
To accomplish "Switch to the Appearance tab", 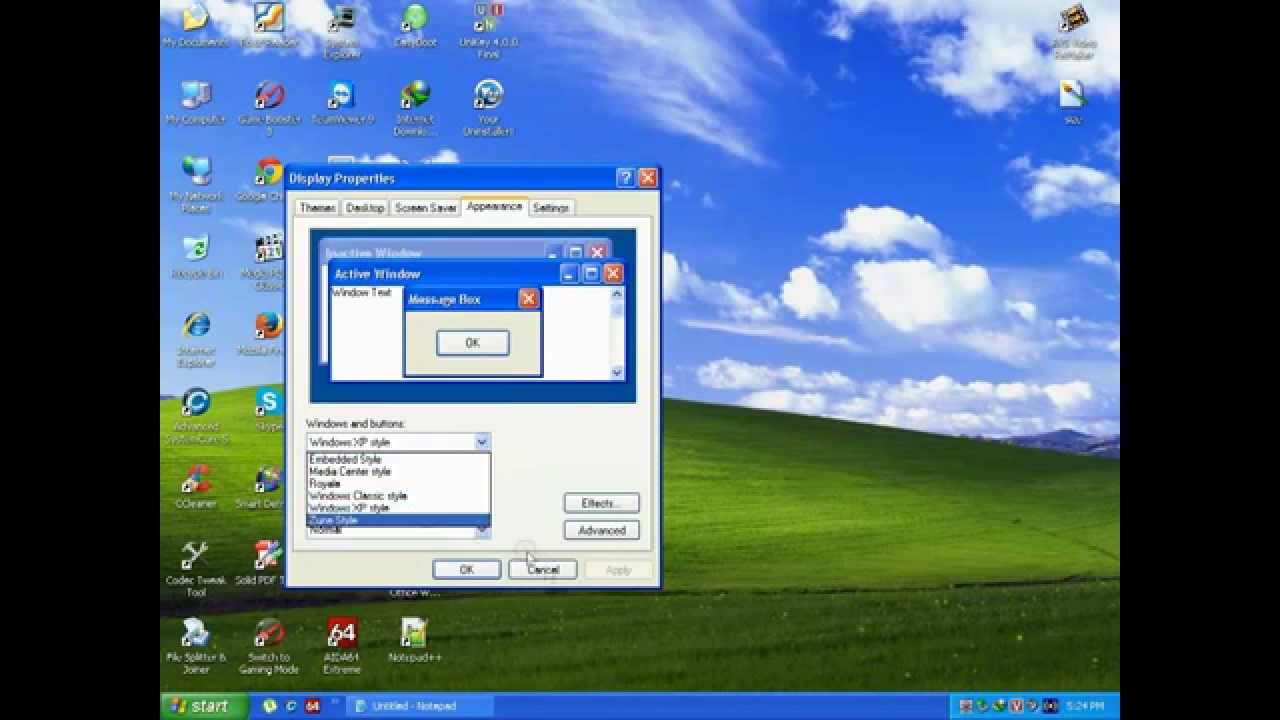I will click(x=494, y=206).
